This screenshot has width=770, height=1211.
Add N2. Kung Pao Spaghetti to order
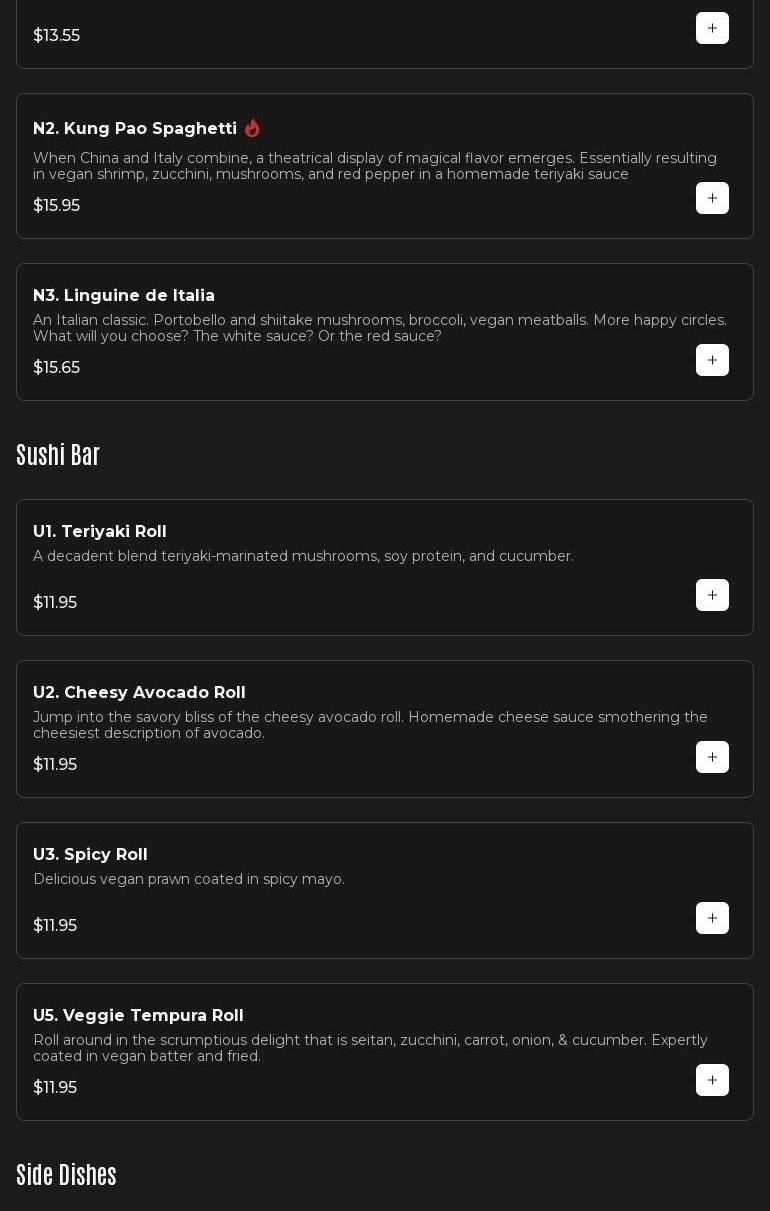coord(712,198)
